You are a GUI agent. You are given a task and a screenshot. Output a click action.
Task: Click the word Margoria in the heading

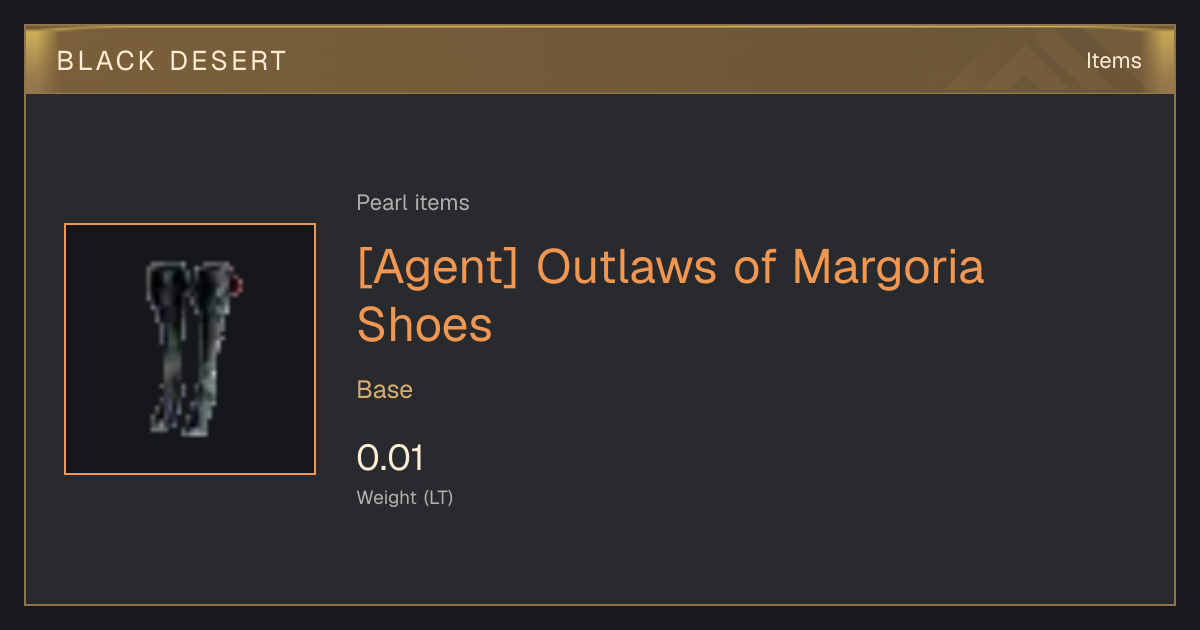888,267
